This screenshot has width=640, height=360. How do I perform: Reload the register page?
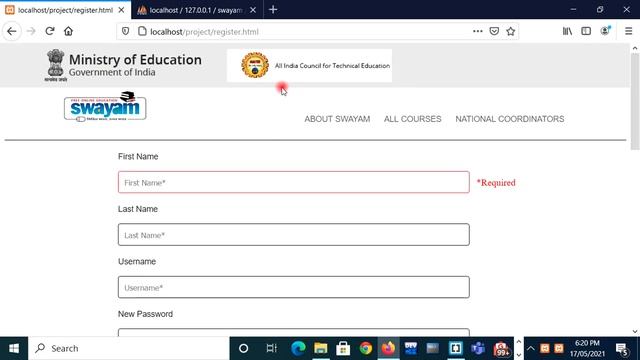(50, 31)
